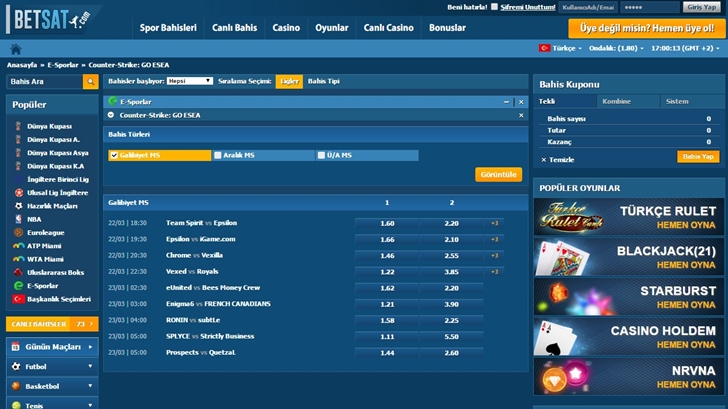This screenshot has width=728, height=409.
Task: Click the search magnifier button
Action: pos(91,82)
